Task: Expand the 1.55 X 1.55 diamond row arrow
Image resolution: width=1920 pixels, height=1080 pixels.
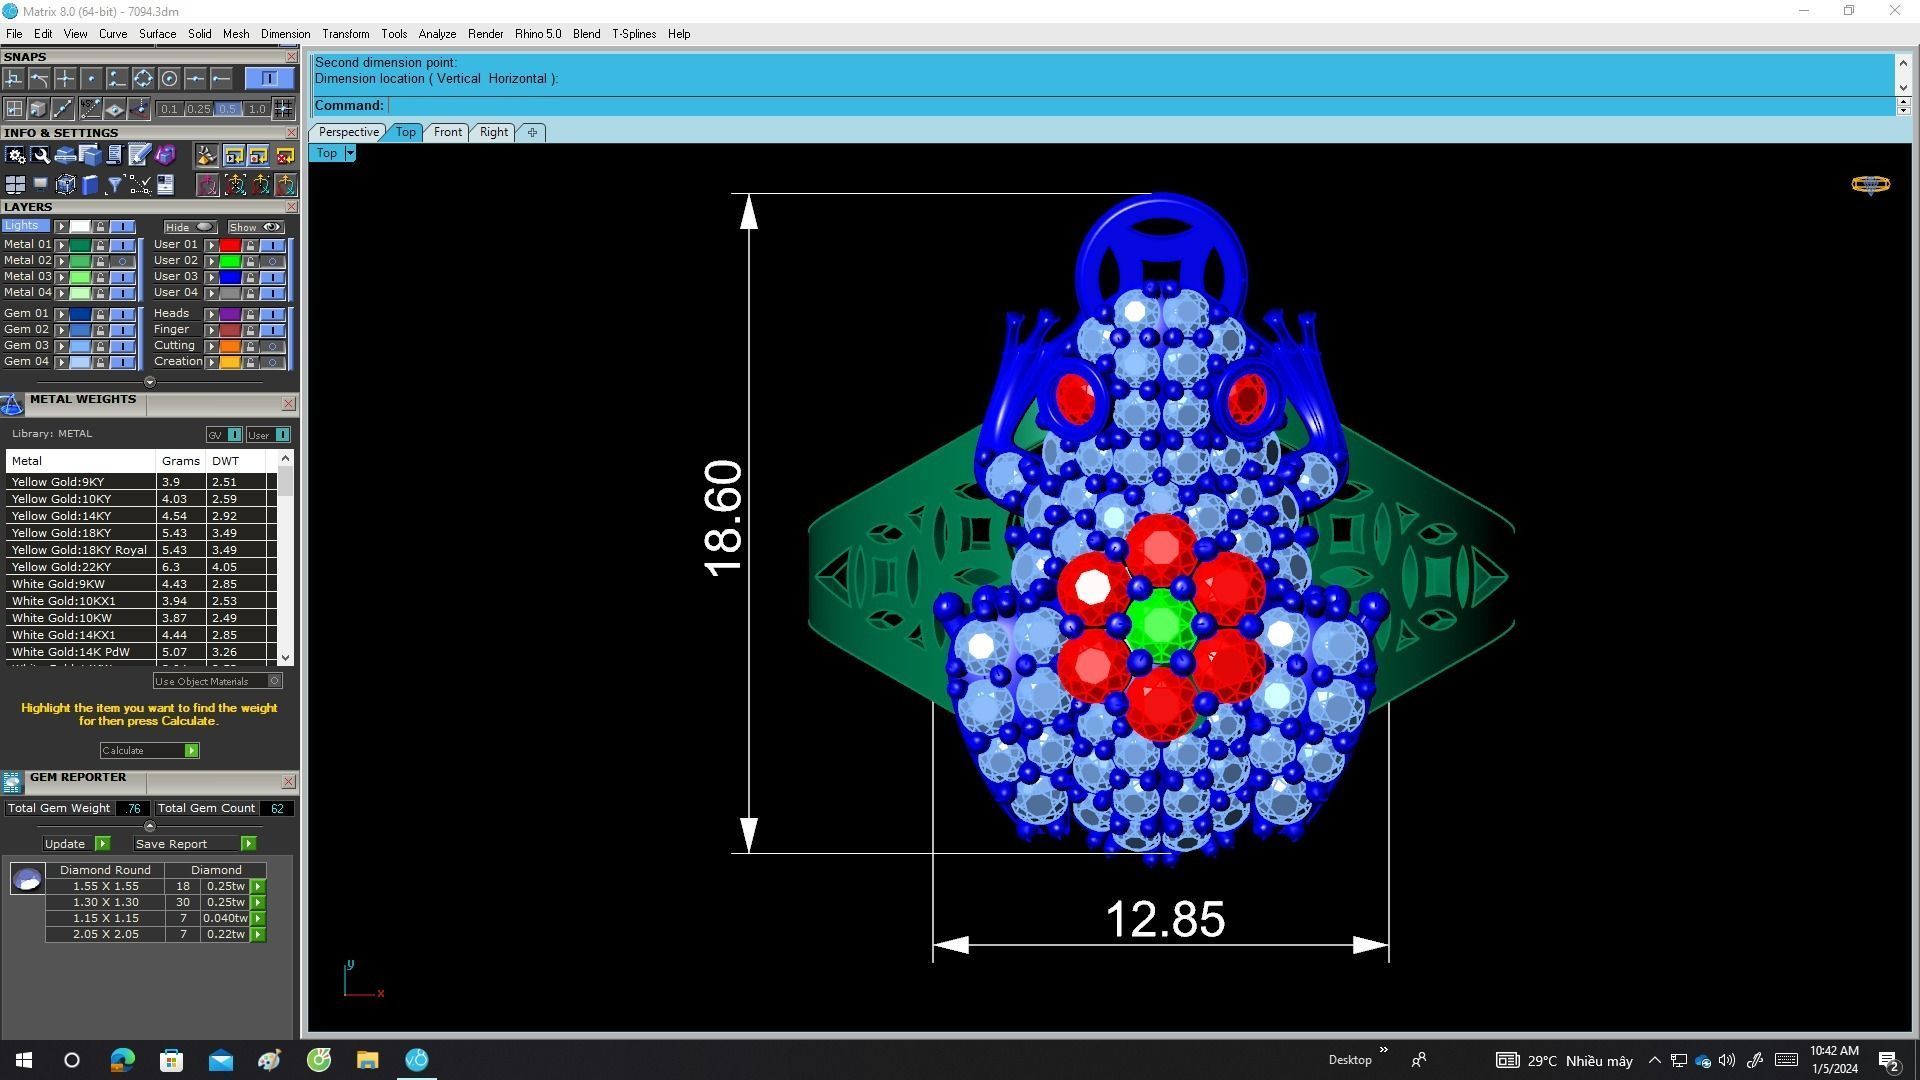Action: tap(258, 886)
